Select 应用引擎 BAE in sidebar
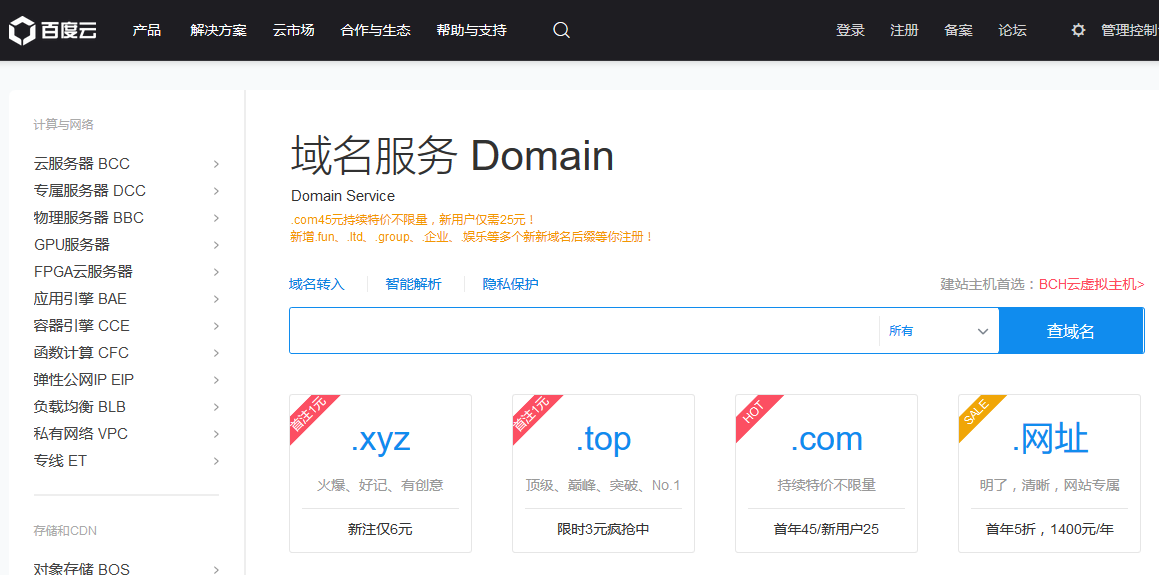Viewport: 1159px width, 575px height. 81,299
